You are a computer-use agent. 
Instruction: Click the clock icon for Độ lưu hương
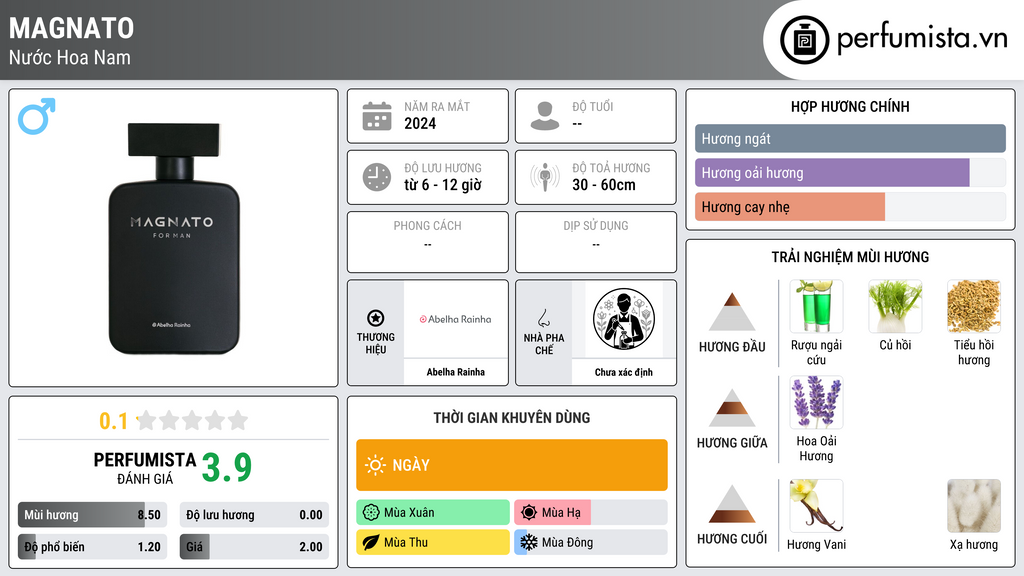377,177
